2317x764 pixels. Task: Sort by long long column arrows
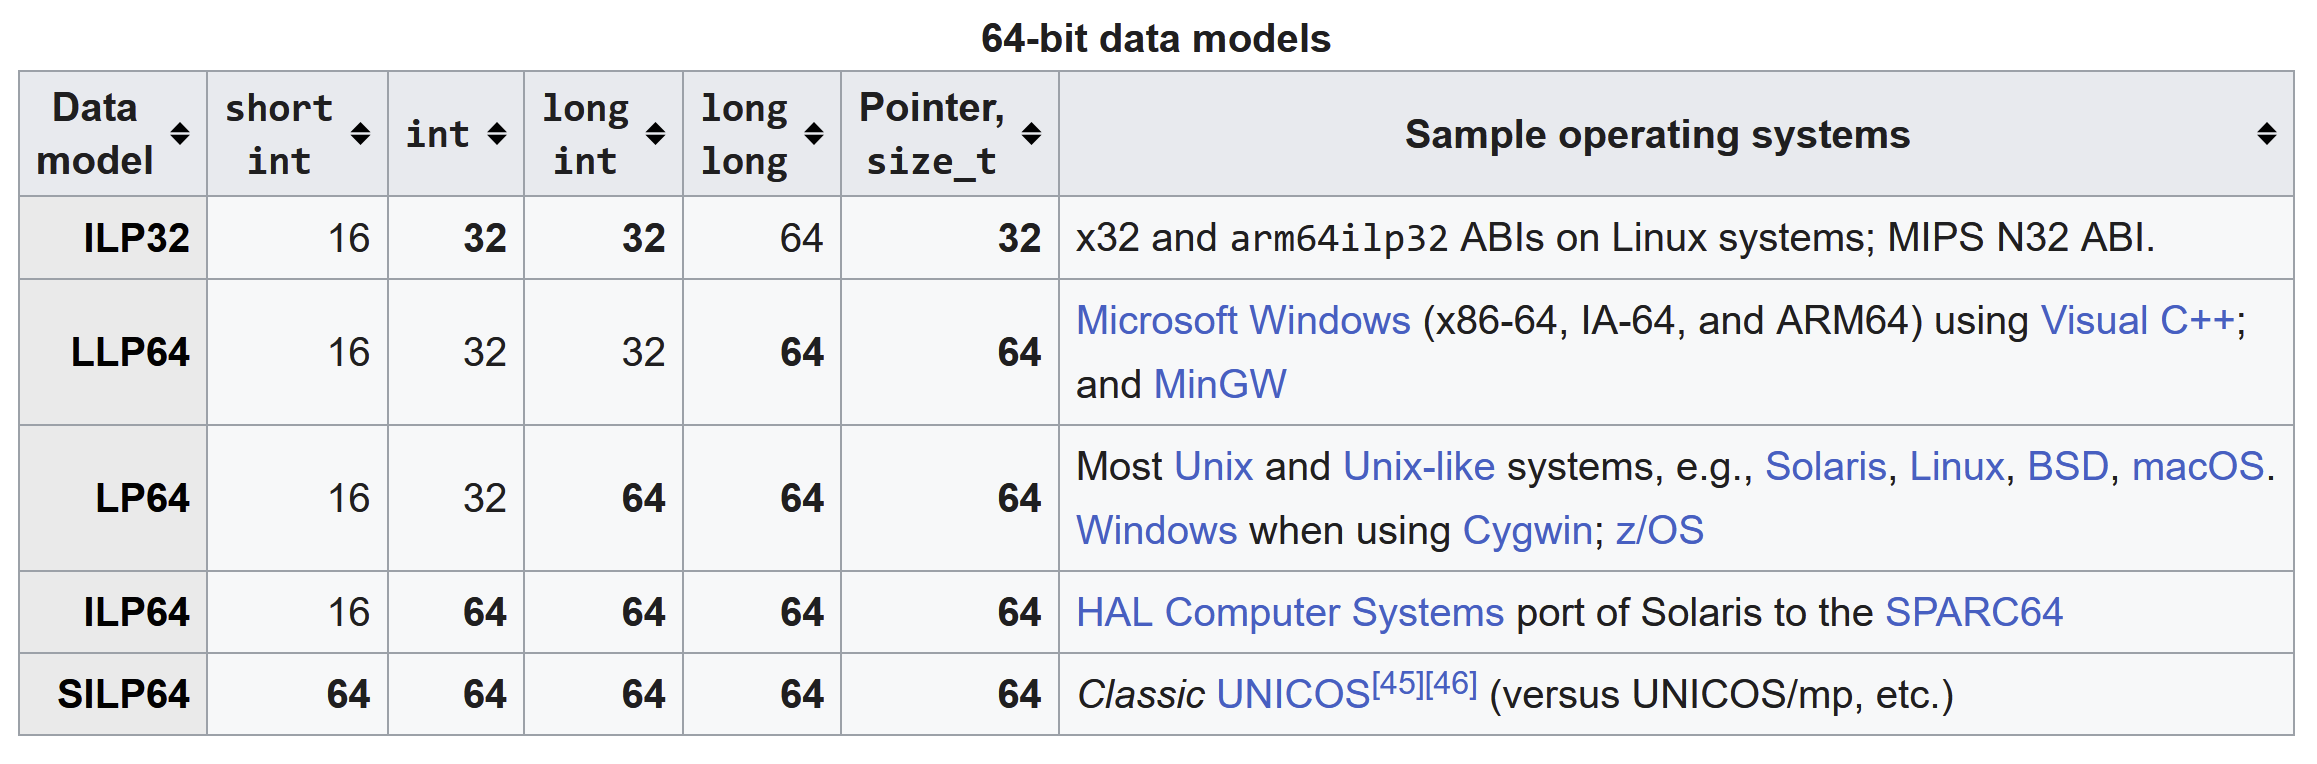814,134
